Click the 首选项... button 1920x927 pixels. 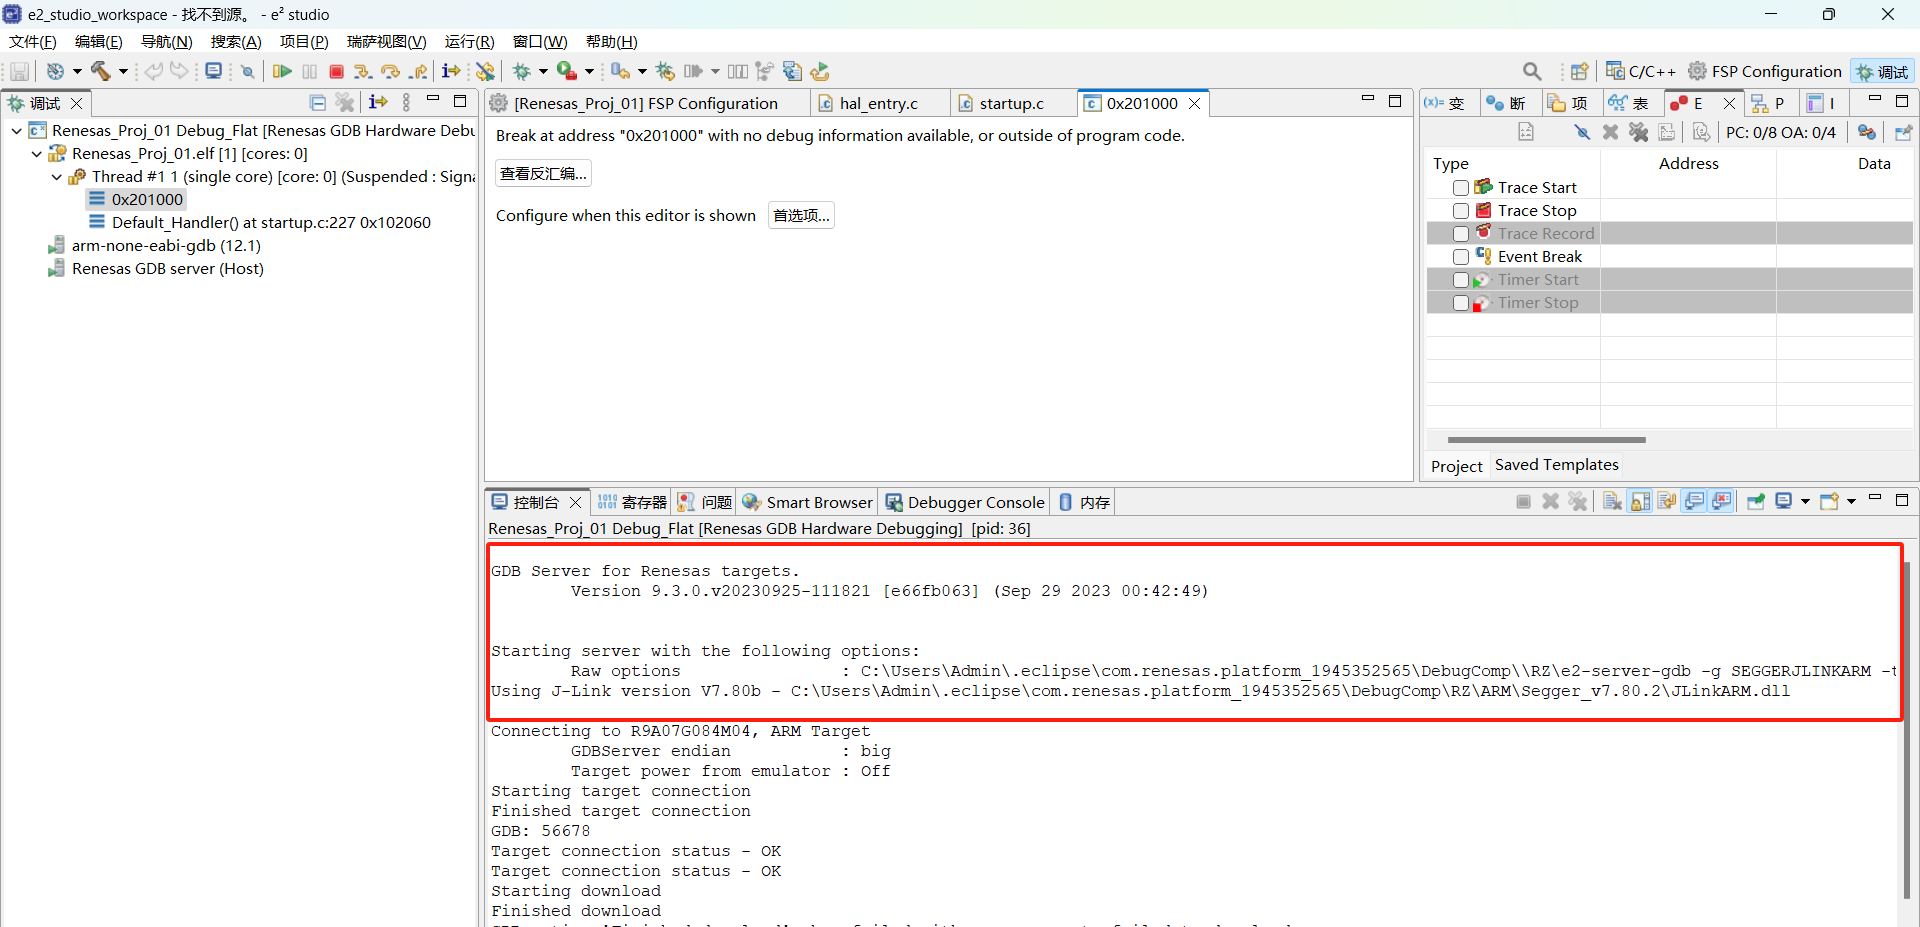point(801,215)
